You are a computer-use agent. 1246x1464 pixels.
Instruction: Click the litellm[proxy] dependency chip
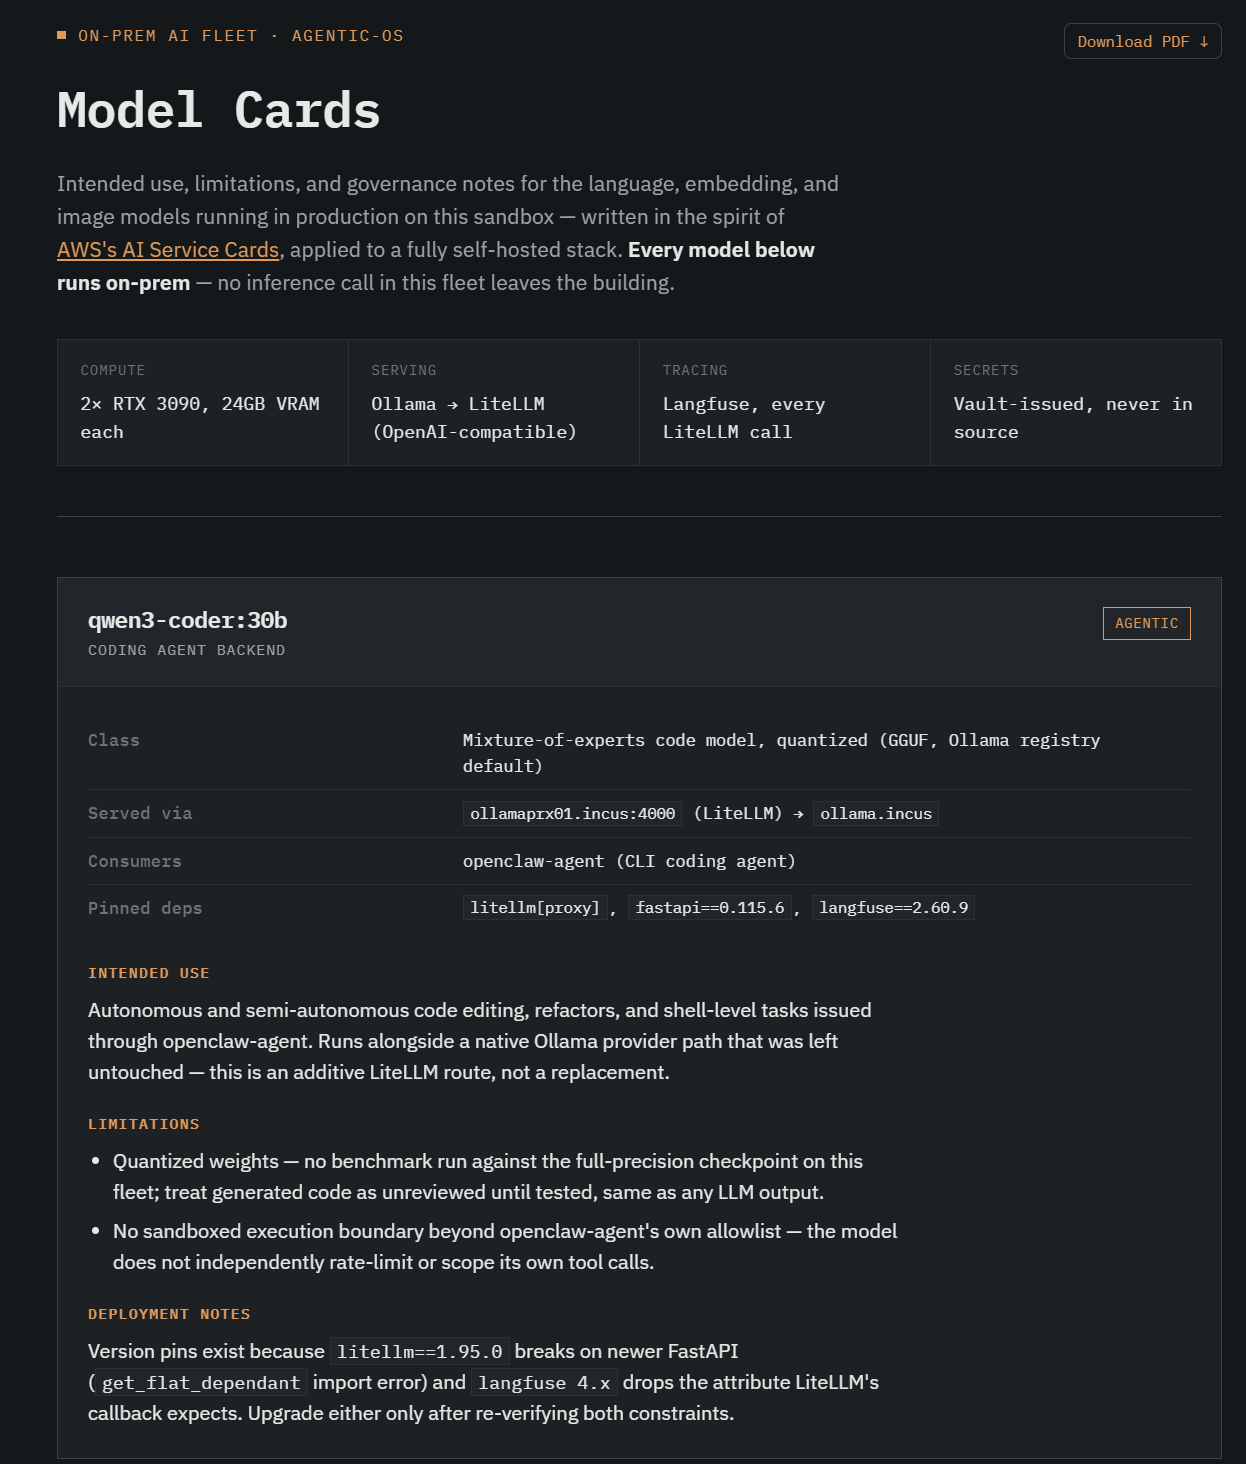click(x=535, y=907)
